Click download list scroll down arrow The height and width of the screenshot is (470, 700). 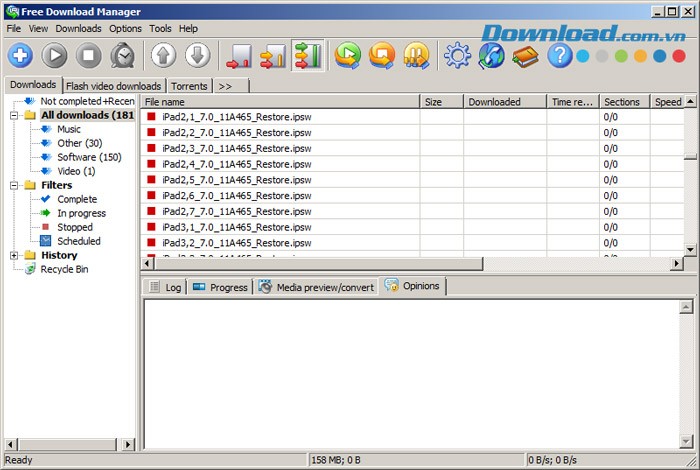(x=690, y=249)
